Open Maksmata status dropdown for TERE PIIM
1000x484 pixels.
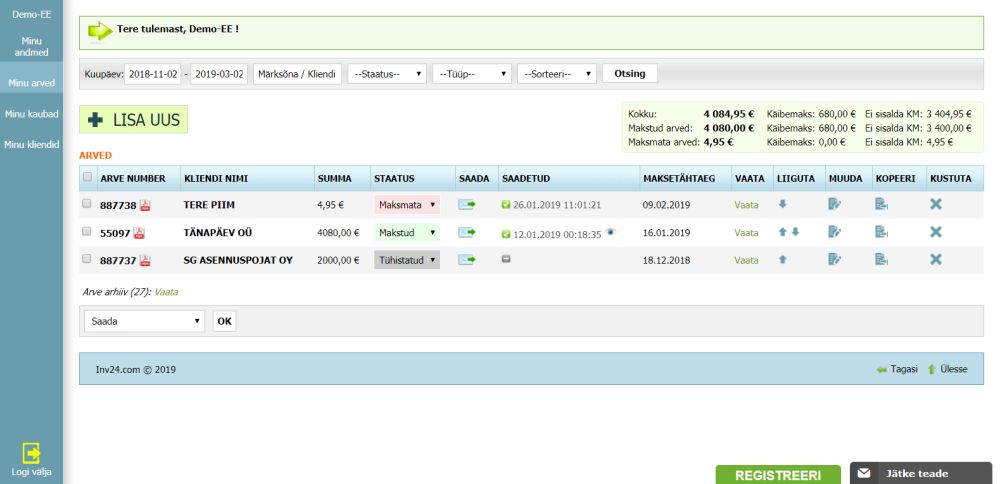coord(407,205)
